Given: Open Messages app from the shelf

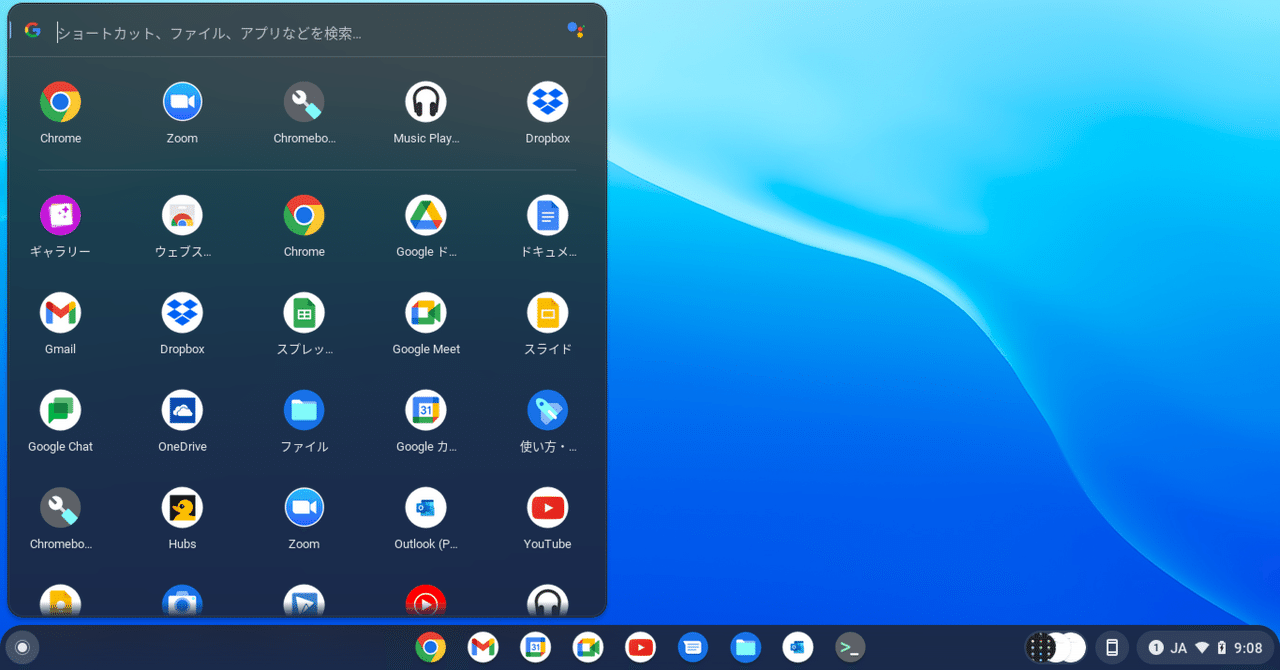Looking at the screenshot, I should click(692, 648).
